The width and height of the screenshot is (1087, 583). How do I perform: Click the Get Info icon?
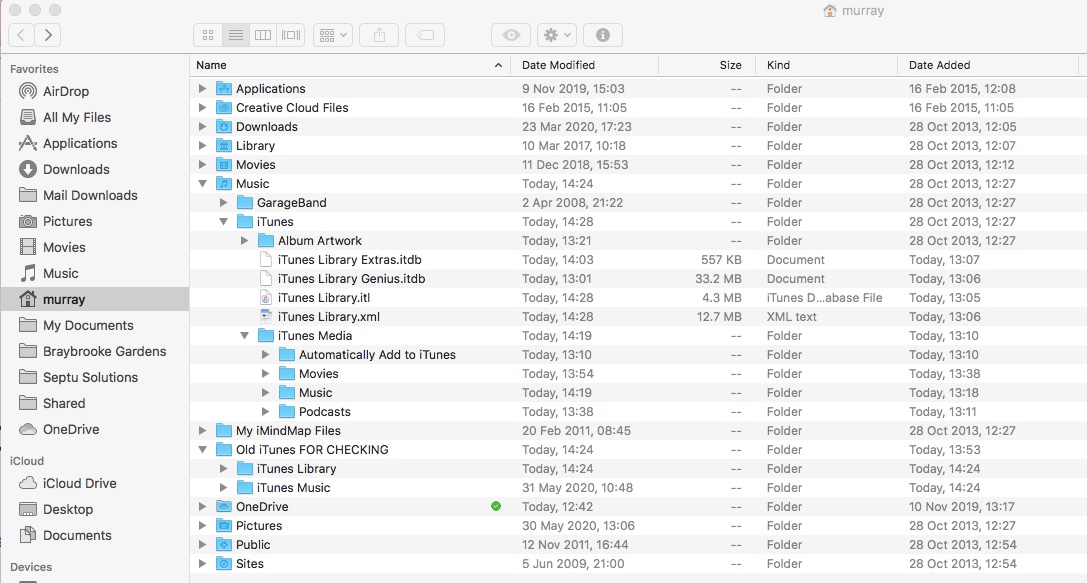[x=602, y=34]
